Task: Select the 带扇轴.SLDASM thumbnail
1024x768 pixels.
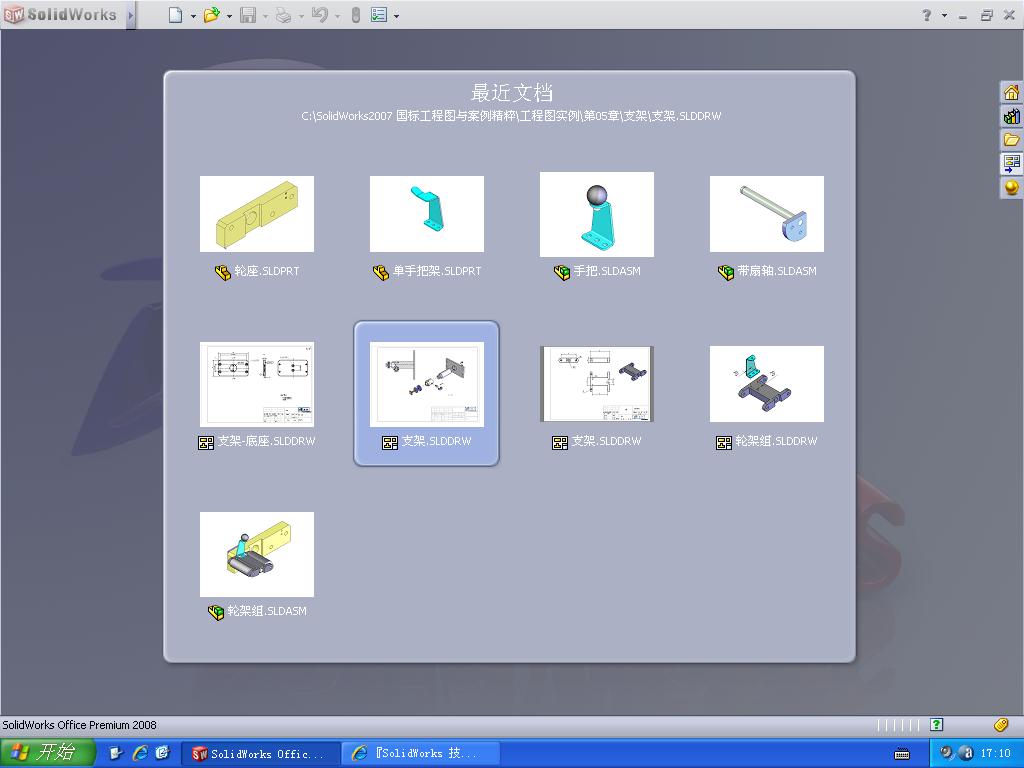Action: click(x=767, y=214)
